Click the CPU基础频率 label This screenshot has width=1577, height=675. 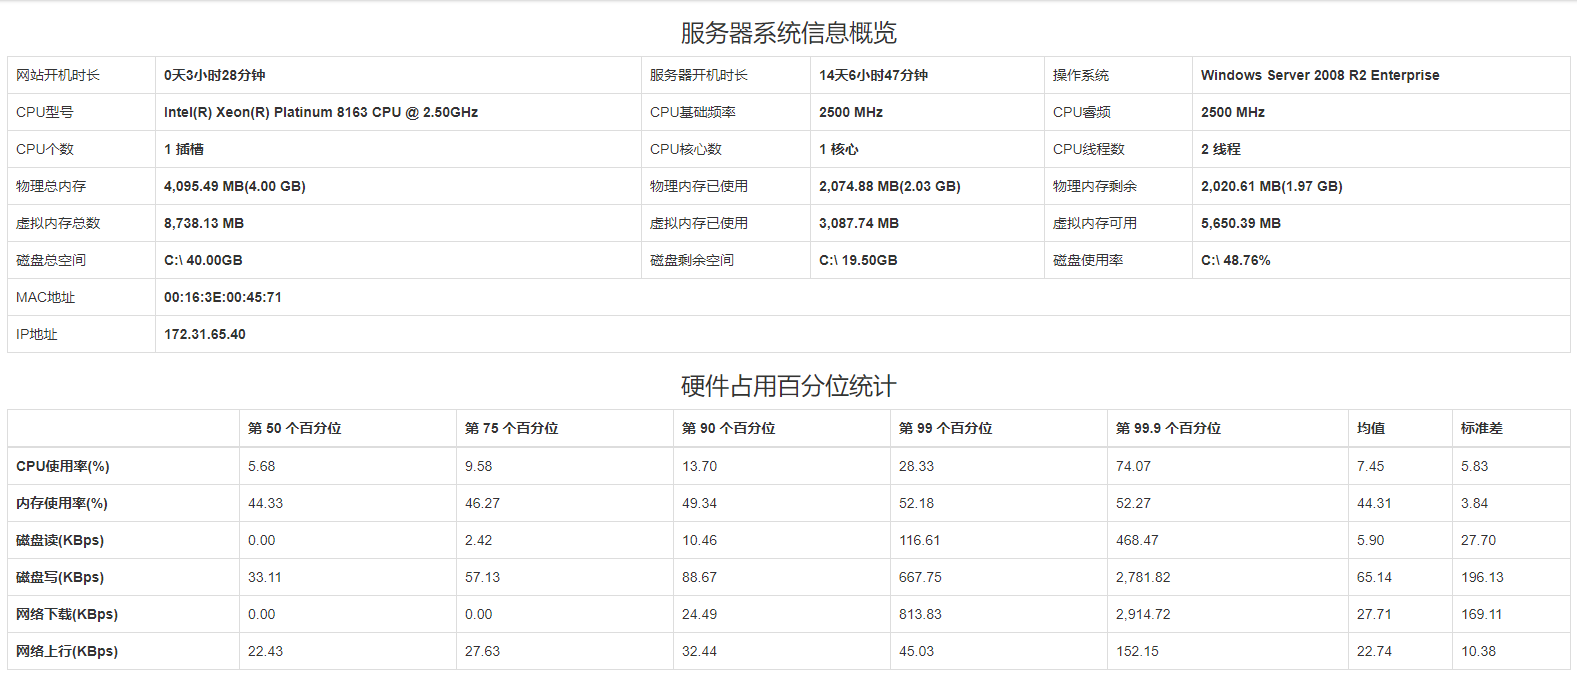693,112
